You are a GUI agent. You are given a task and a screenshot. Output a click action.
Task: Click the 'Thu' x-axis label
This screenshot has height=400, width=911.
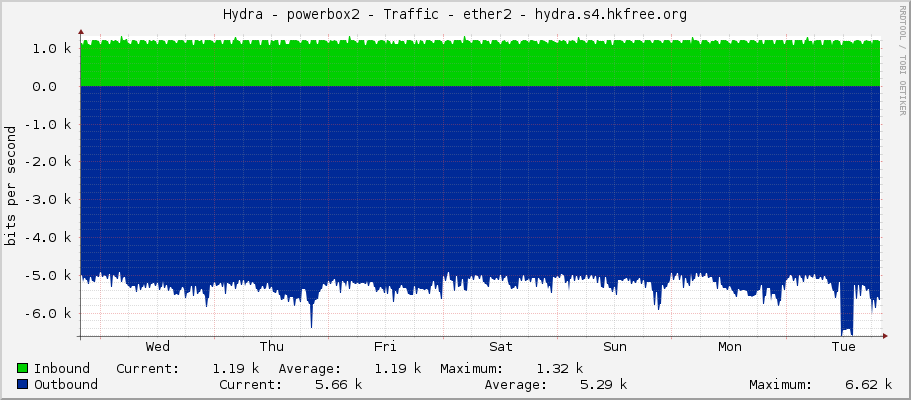coord(271,347)
